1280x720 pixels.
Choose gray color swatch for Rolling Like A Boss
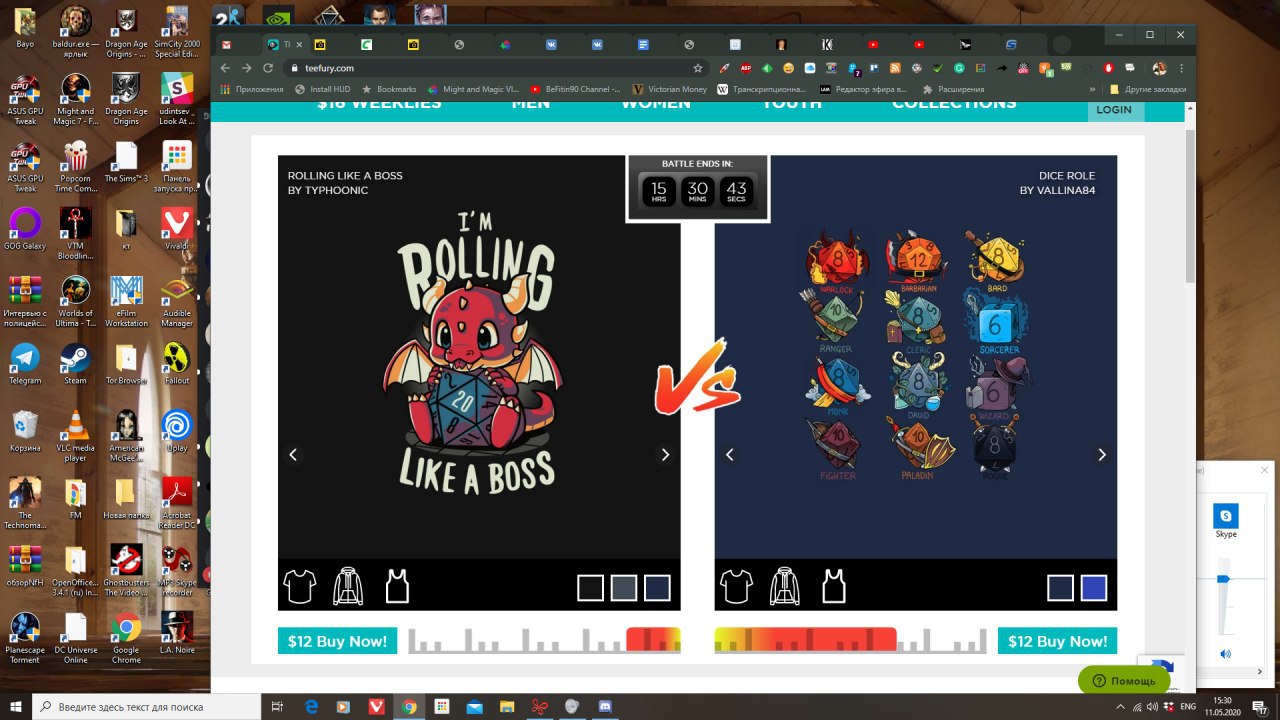[x=624, y=588]
